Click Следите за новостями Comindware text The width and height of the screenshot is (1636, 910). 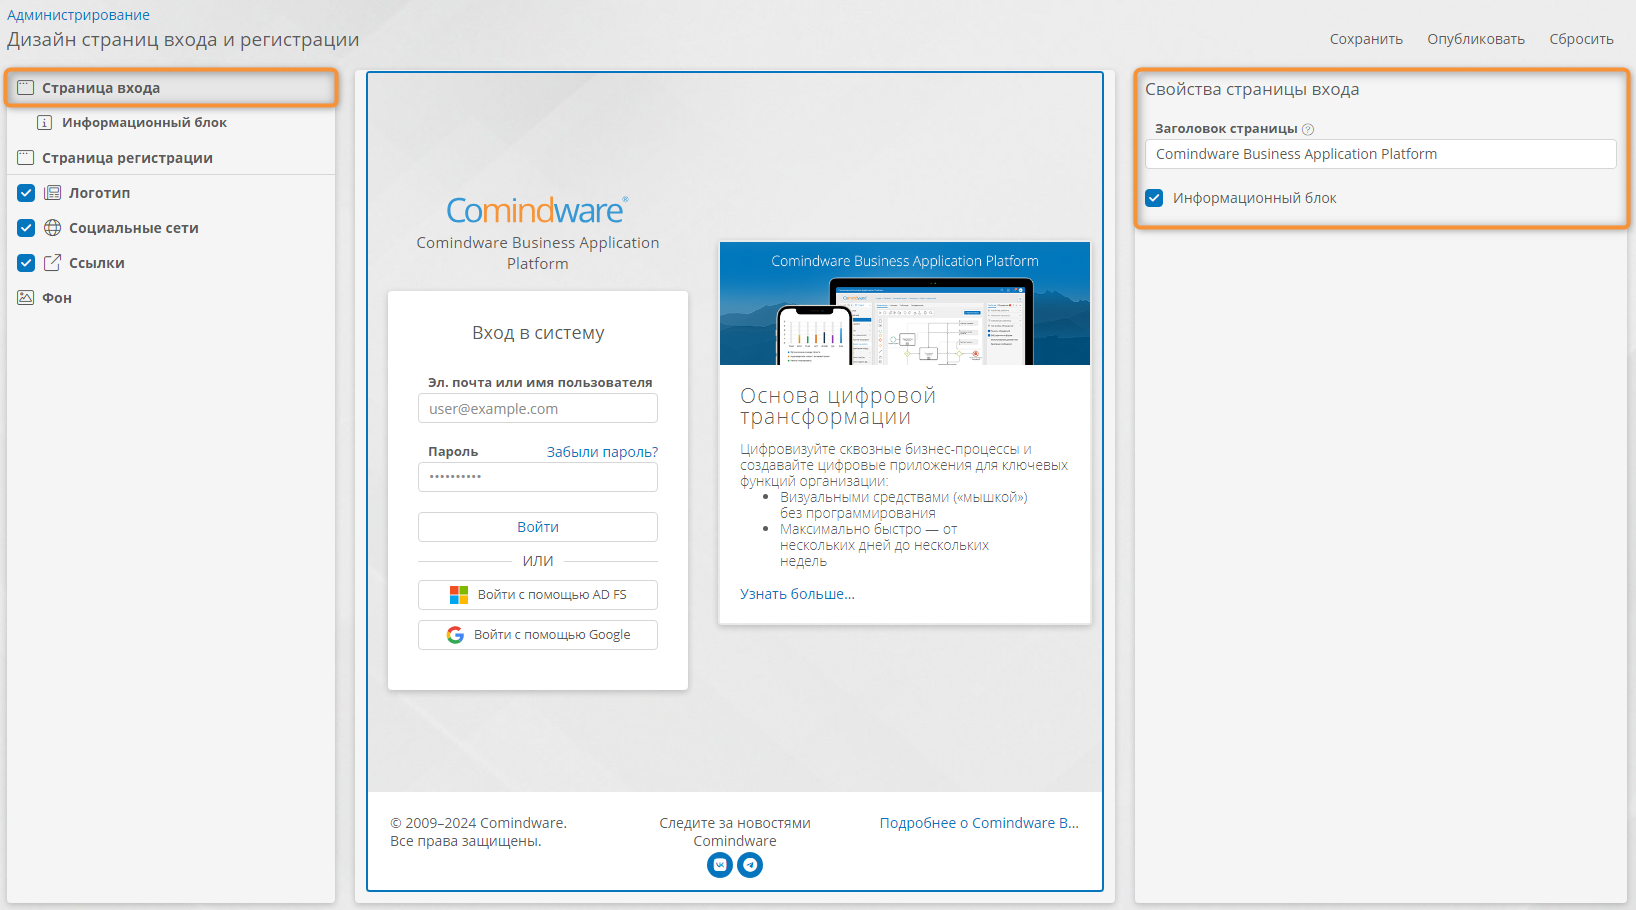tap(735, 832)
